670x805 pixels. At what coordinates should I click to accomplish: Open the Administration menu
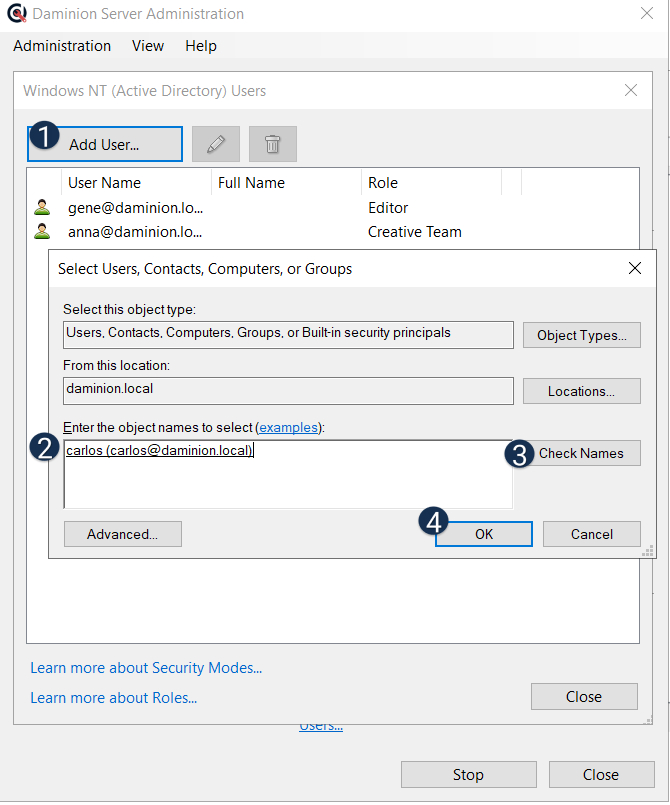(x=62, y=46)
